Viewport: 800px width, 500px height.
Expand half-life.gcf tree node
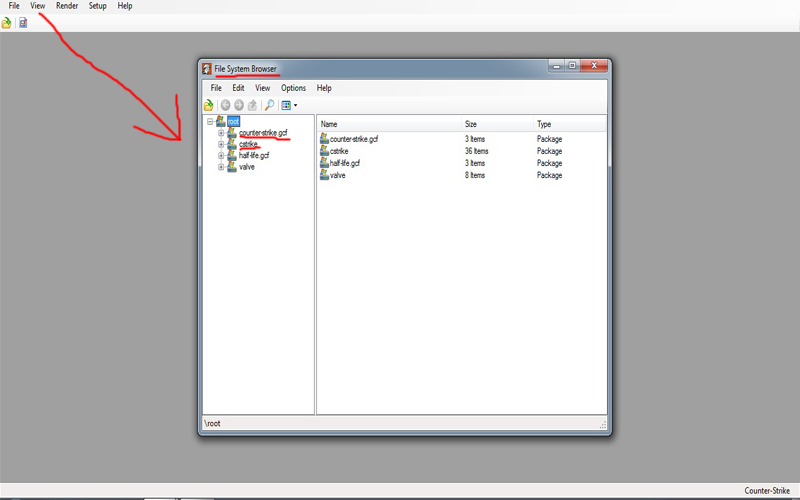point(221,155)
